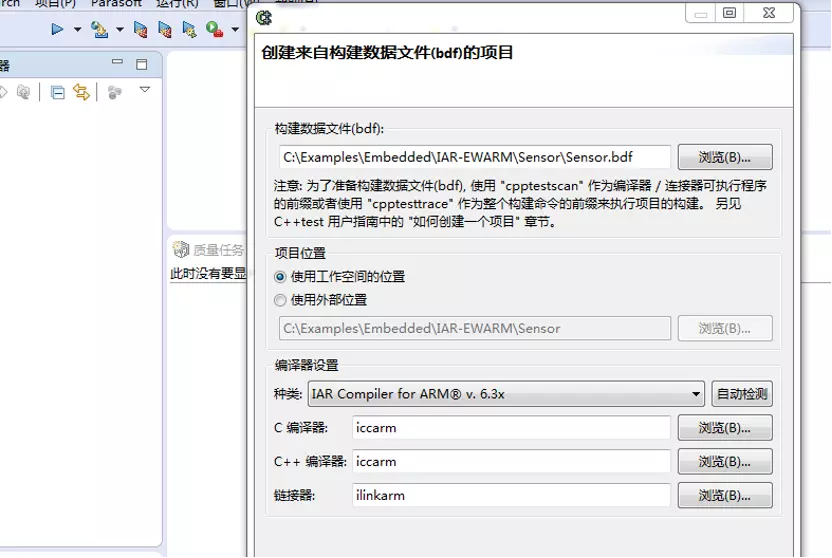This screenshot has width=832, height=558.
Task: Click 浏览 button next to 链接器
Action: pos(725,495)
